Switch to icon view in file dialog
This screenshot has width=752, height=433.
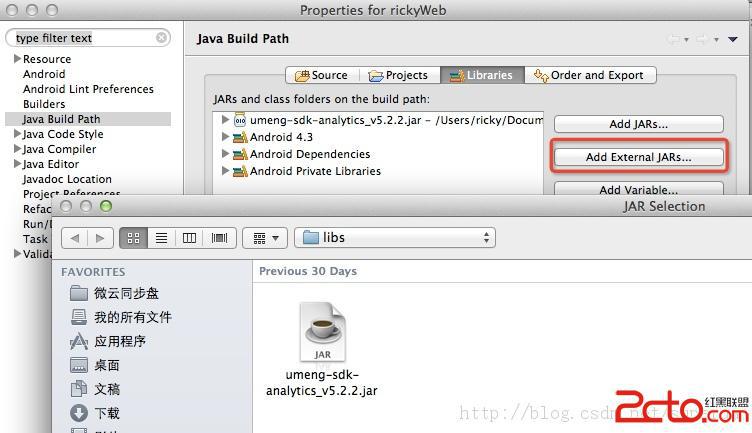click(x=133, y=238)
